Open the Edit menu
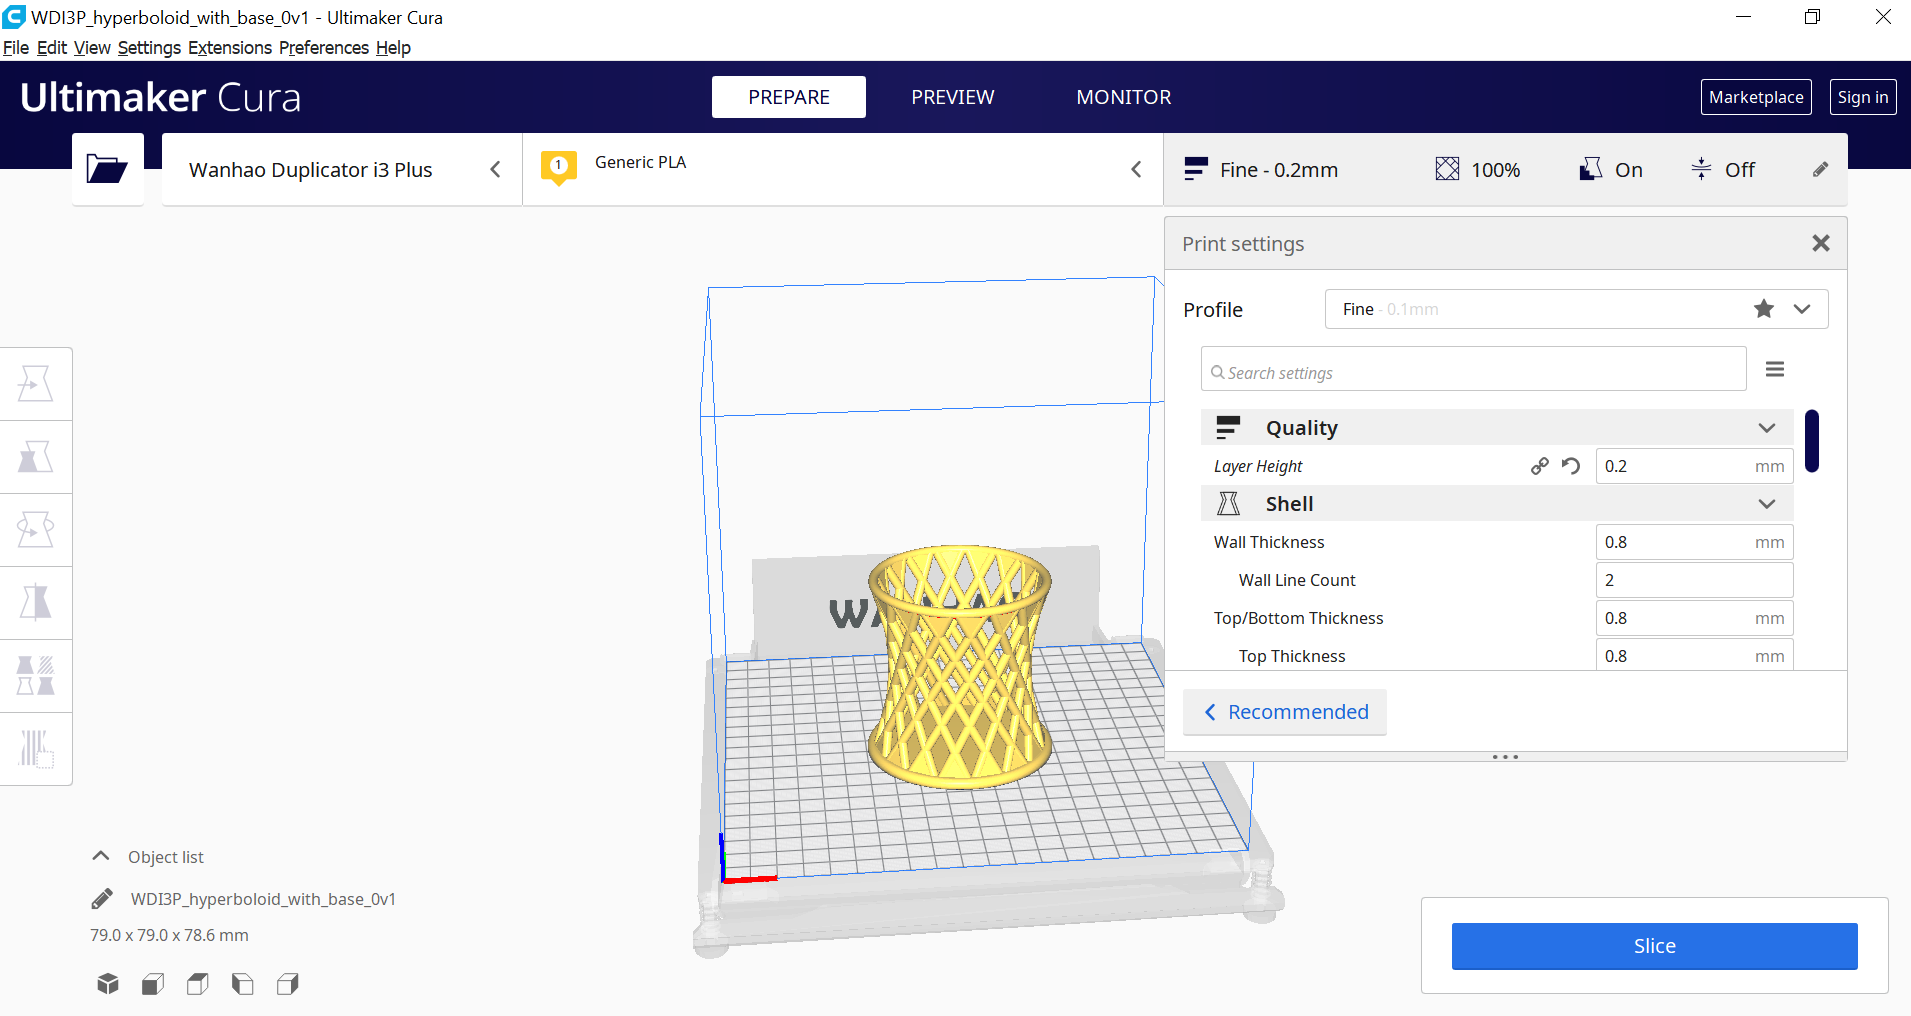Screen dimensions: 1911x1016 pos(52,48)
